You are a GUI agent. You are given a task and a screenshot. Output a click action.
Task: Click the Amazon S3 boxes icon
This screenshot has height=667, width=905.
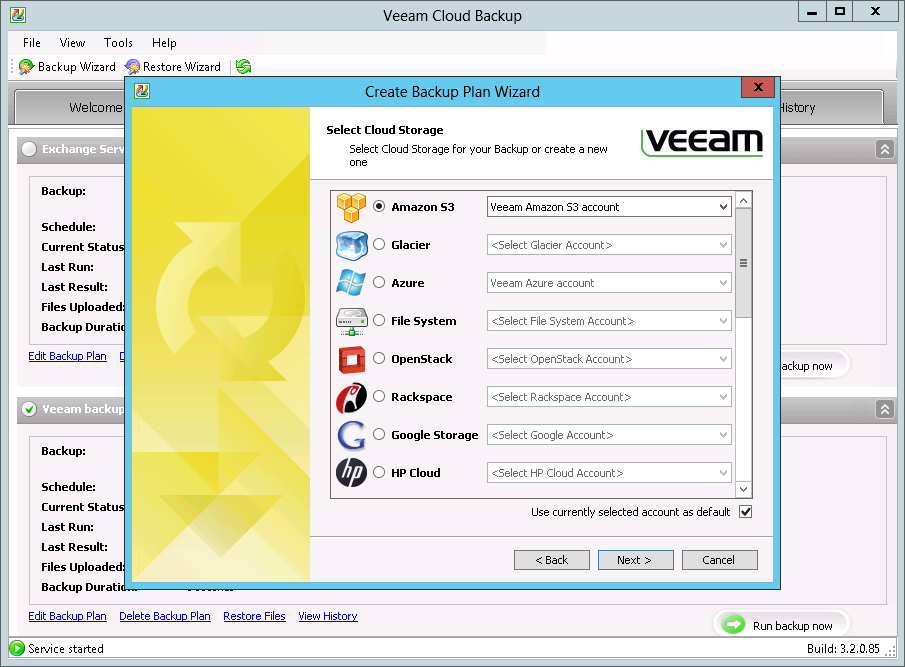tap(351, 207)
